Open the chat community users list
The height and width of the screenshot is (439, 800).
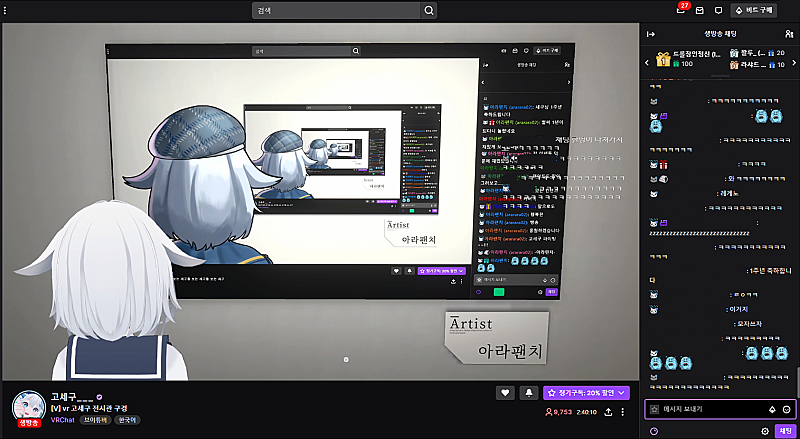pyautogui.click(x=790, y=34)
